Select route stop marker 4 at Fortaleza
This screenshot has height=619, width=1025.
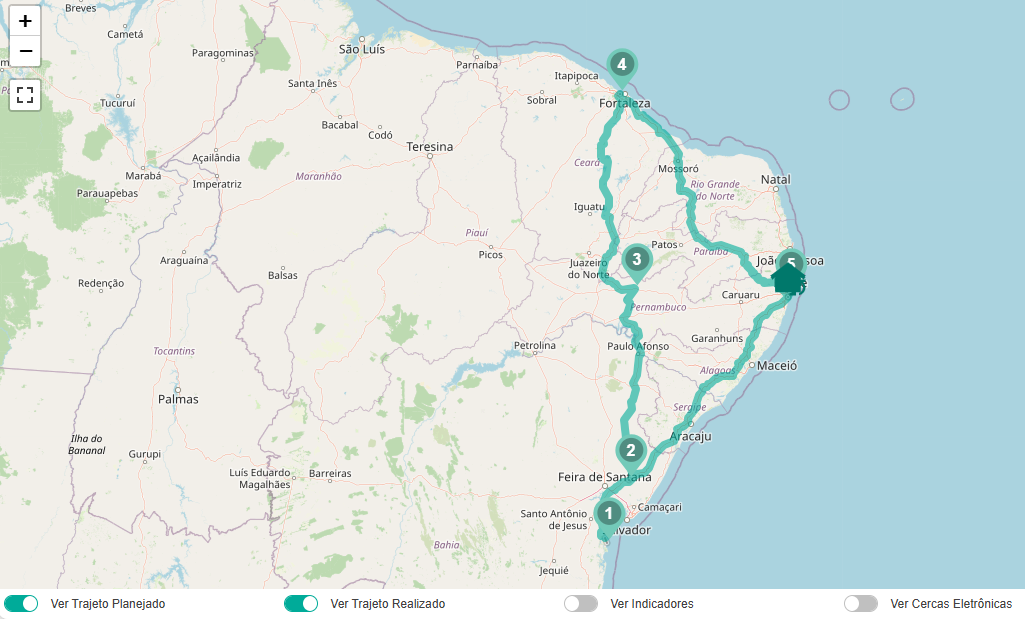(x=622, y=65)
